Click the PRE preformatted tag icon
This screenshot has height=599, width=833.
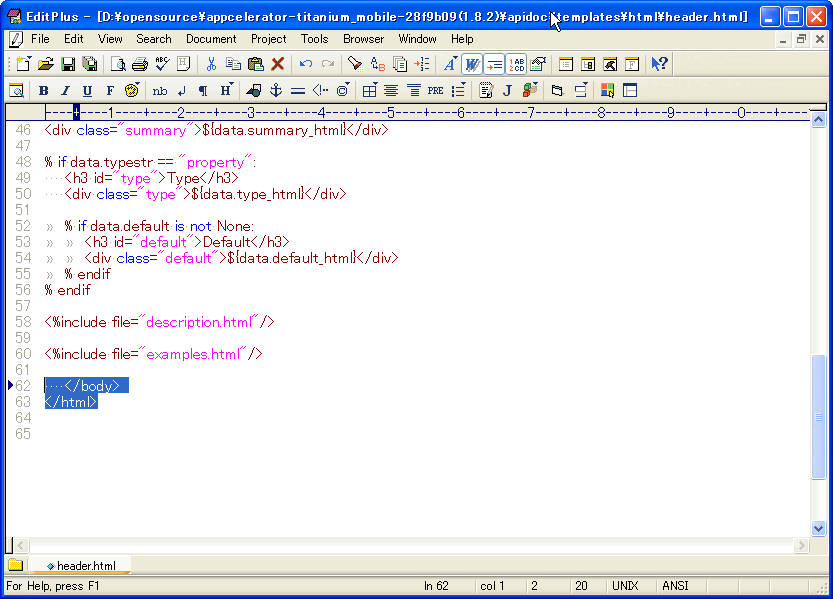436,91
